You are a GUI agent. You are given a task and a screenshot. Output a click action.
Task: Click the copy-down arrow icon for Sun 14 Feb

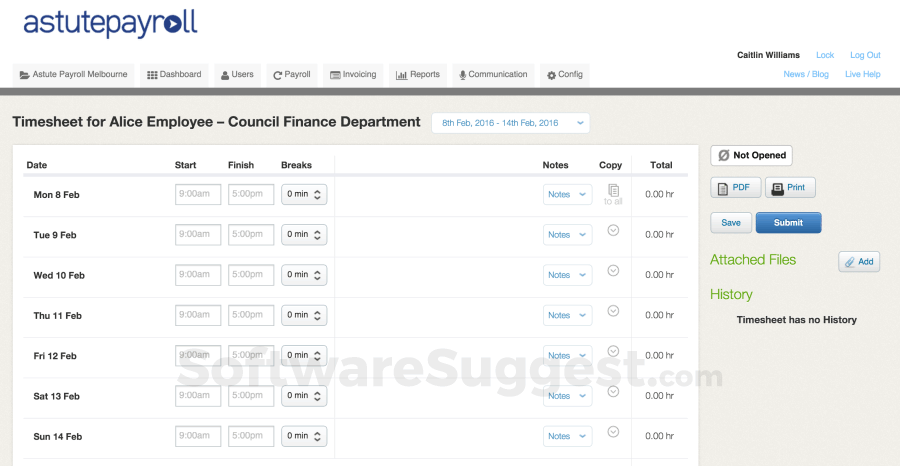click(614, 432)
